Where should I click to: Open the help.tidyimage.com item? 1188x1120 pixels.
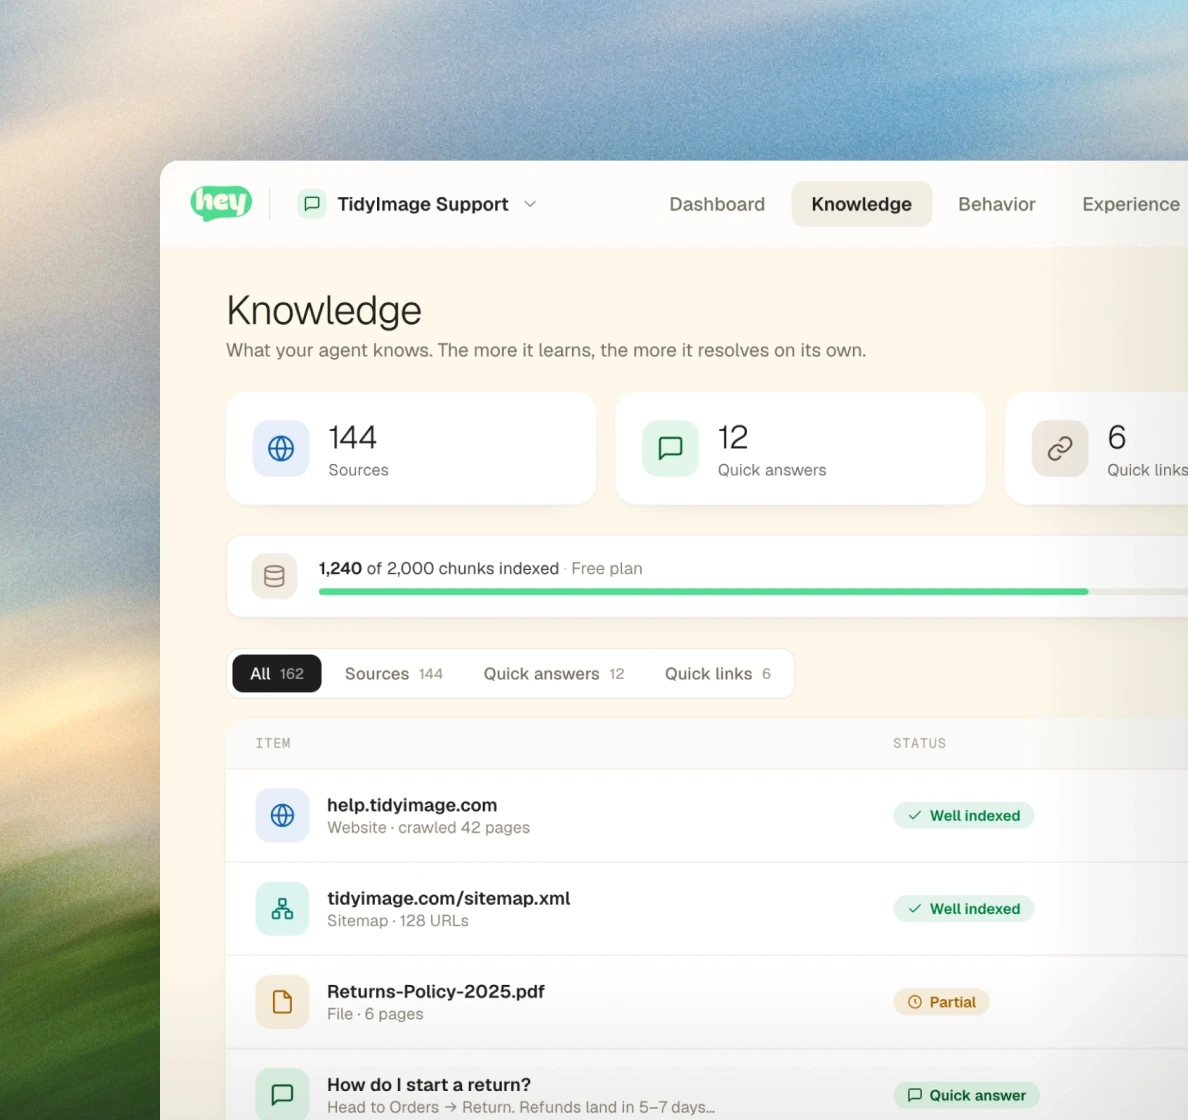(x=707, y=815)
